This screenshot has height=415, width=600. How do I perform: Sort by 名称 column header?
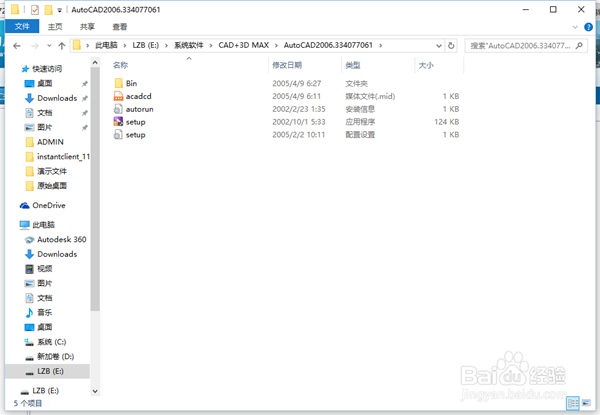click(121, 65)
